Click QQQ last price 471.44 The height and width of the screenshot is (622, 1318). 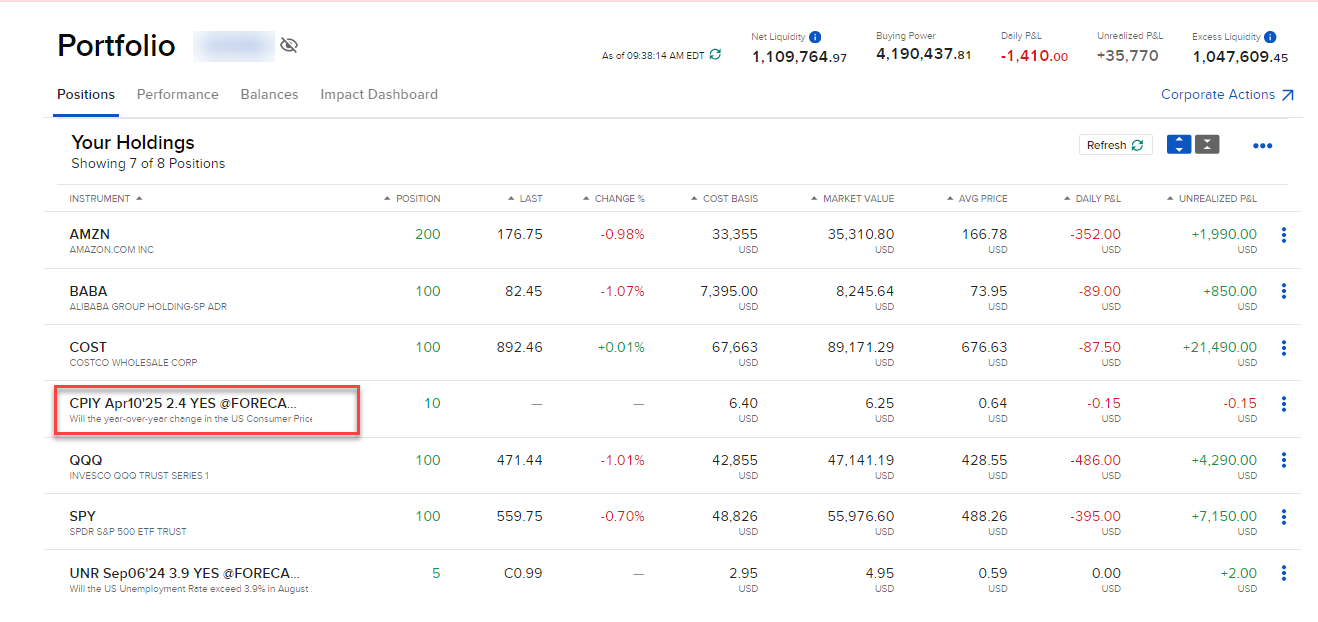coord(520,461)
